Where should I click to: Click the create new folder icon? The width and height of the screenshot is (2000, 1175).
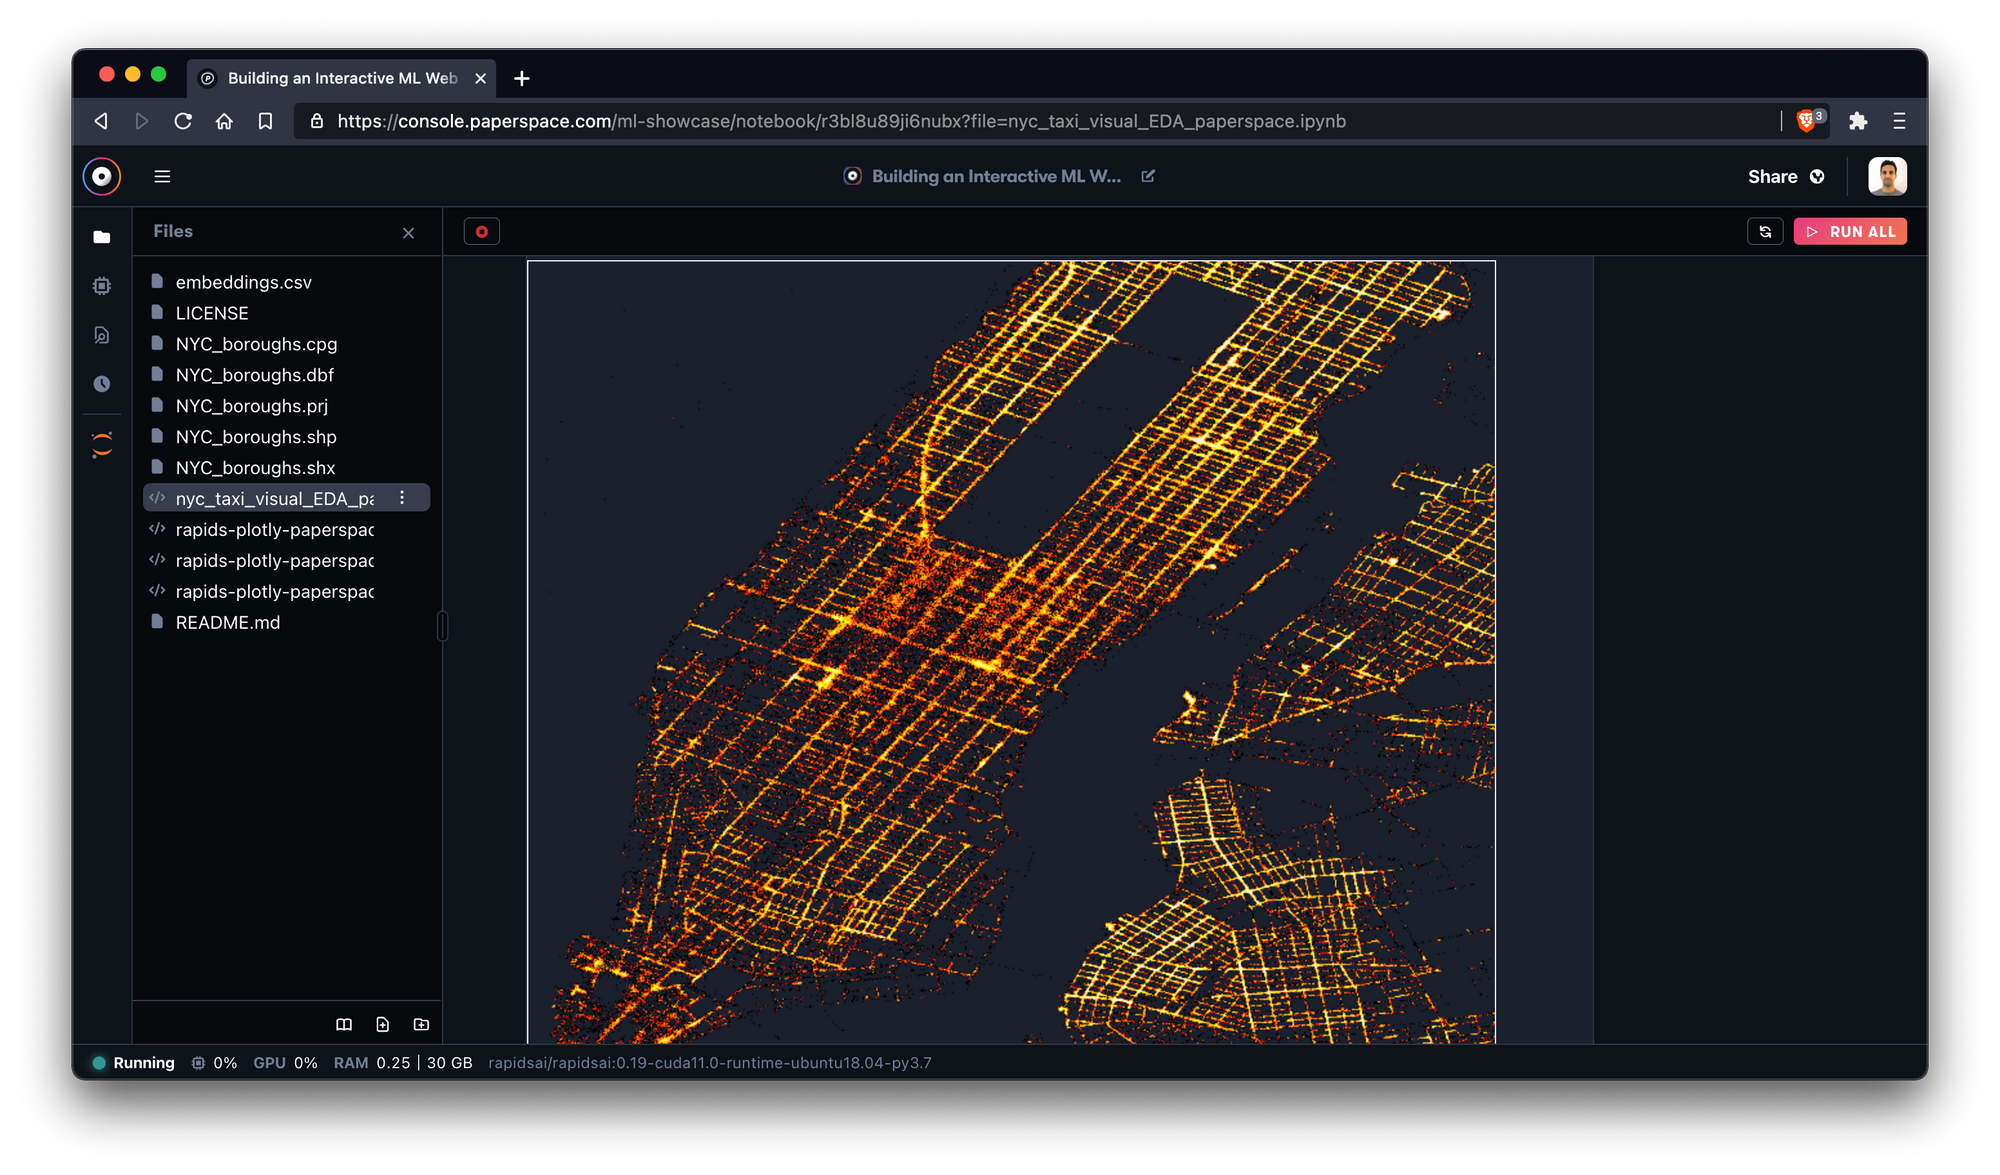pyautogui.click(x=421, y=1024)
